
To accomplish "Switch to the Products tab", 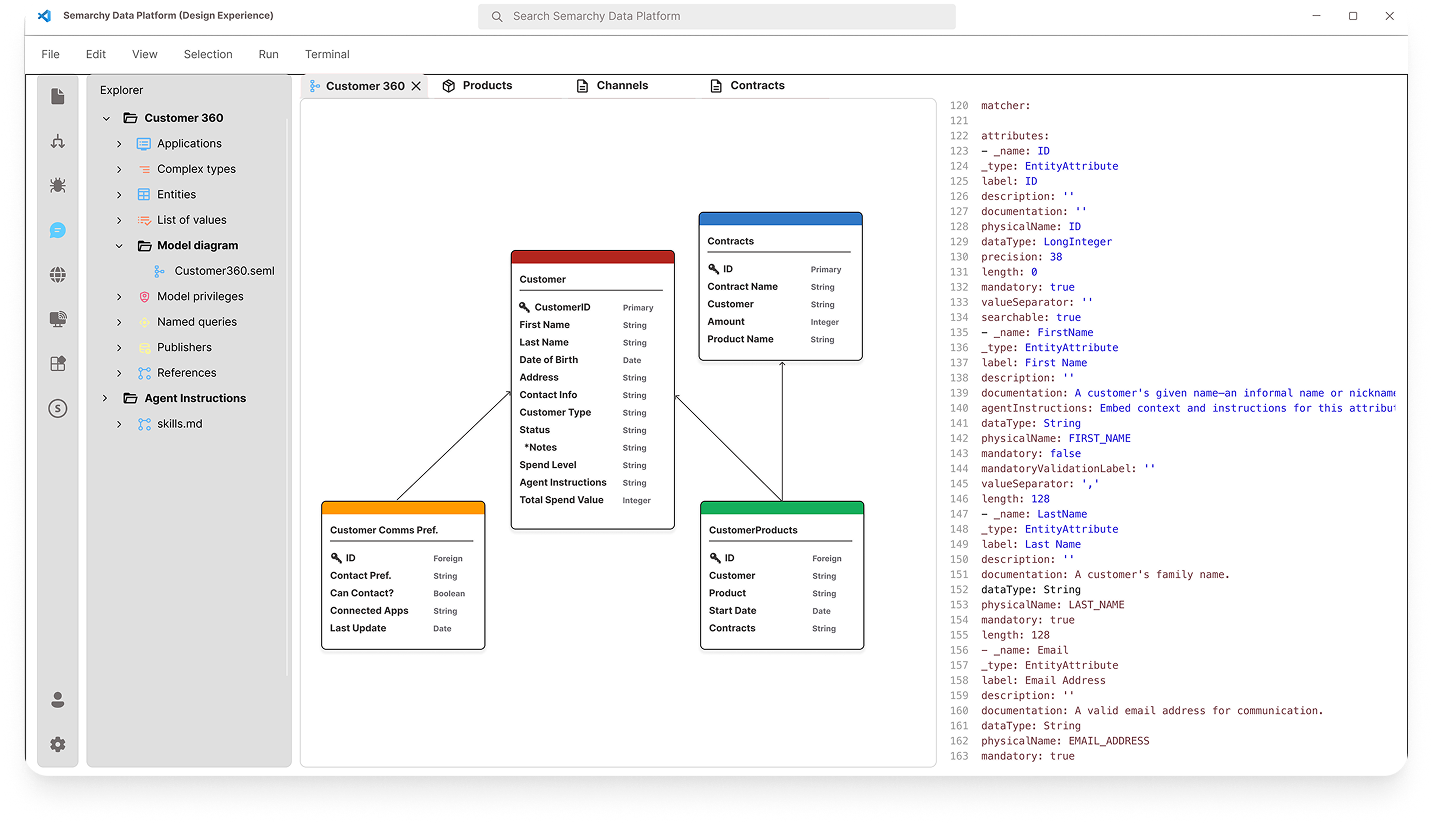I will pos(487,86).
